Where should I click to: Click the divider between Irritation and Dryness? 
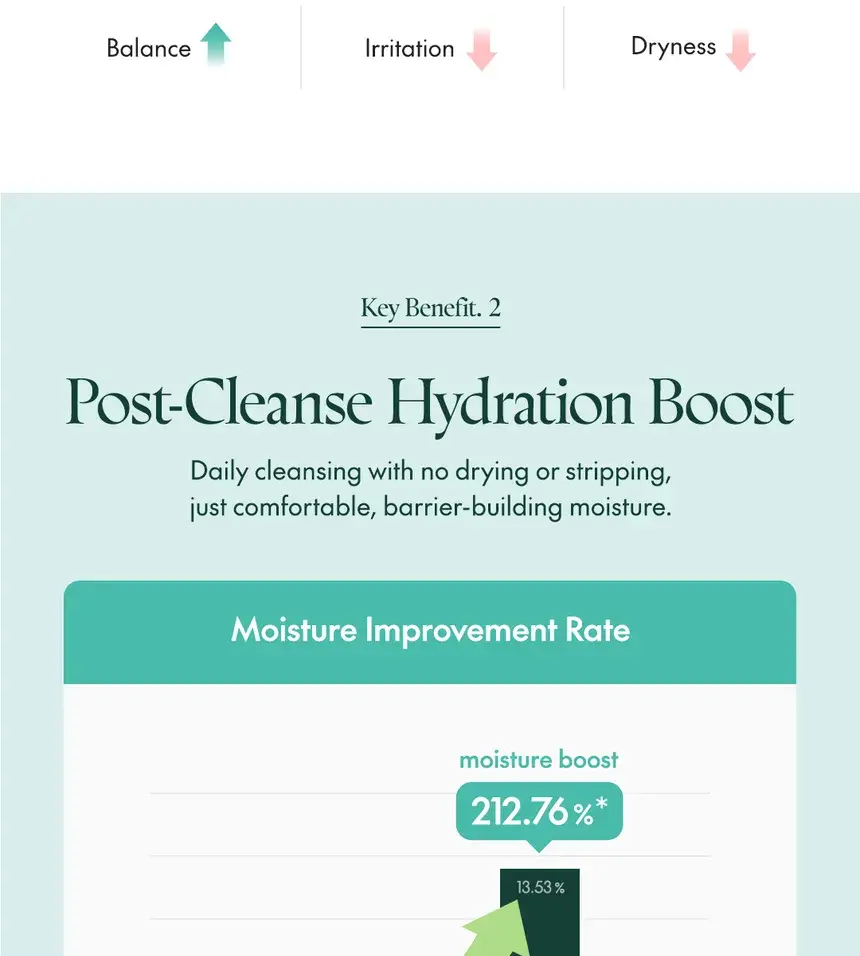click(x=564, y=48)
